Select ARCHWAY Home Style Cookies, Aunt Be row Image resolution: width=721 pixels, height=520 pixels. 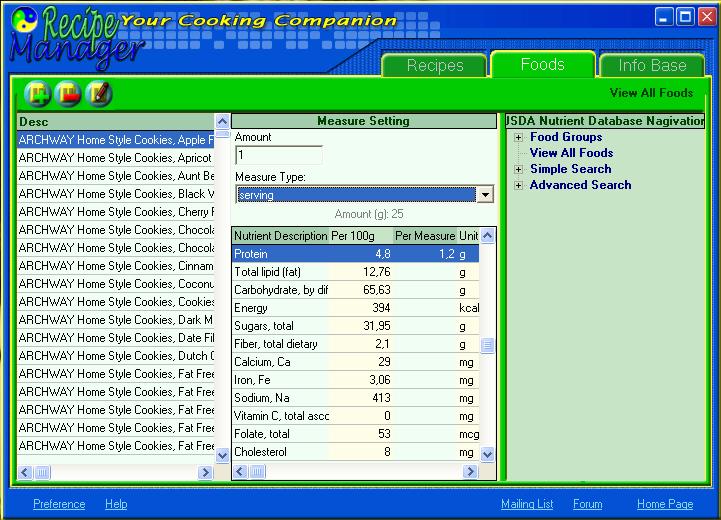coord(116,176)
